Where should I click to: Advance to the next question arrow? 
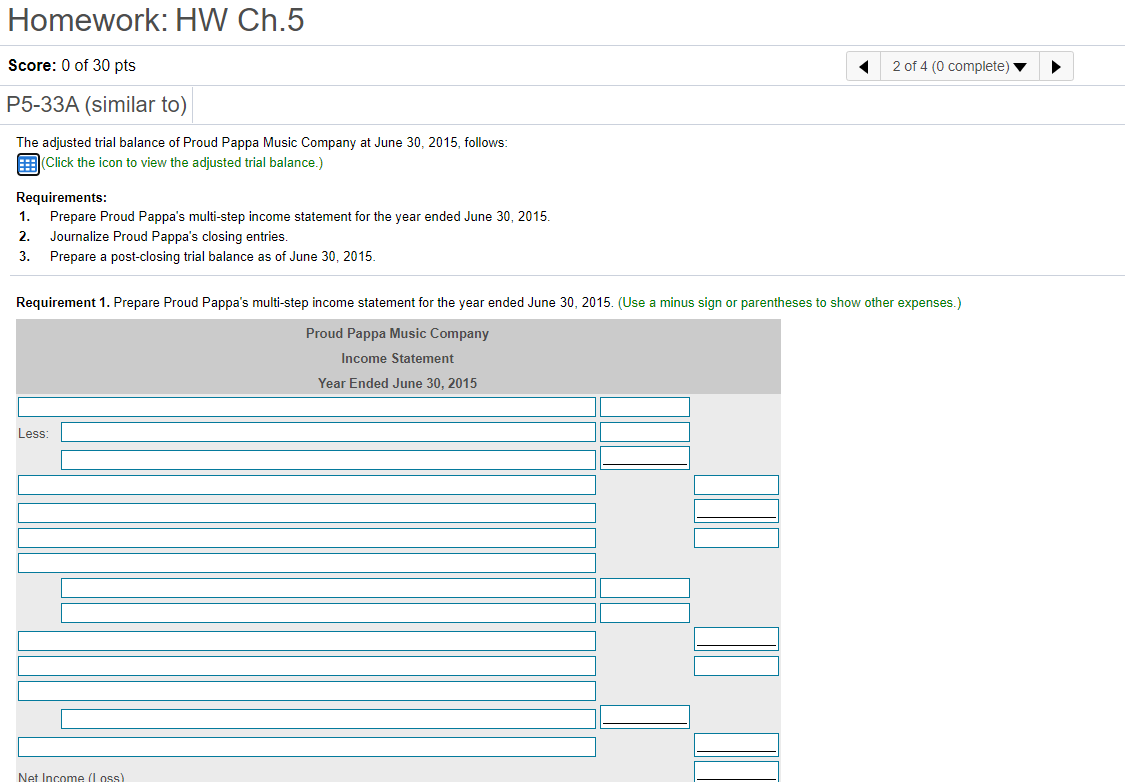point(1056,67)
